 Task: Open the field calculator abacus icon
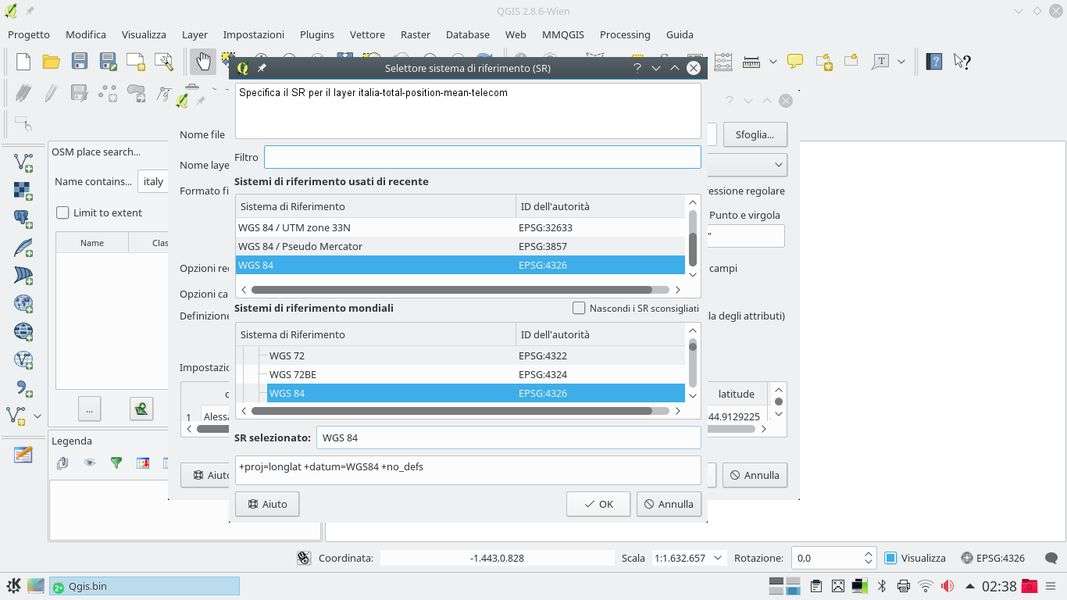[x=723, y=62]
